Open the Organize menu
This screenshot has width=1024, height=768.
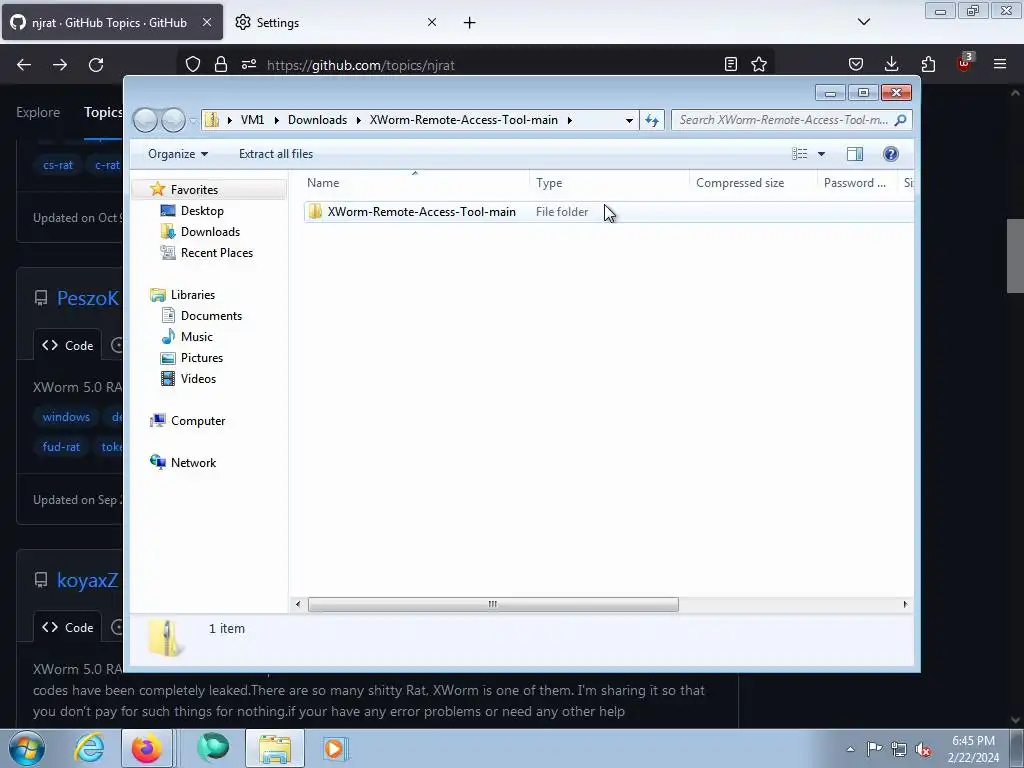[178, 154]
